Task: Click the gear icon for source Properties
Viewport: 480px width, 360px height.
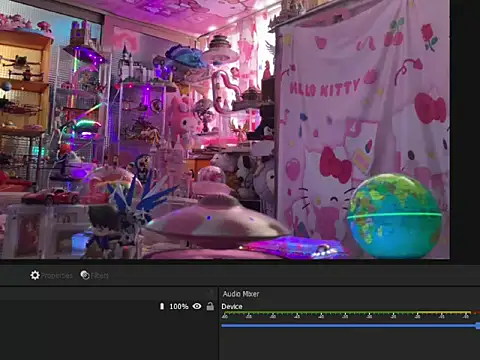Action: pos(35,275)
